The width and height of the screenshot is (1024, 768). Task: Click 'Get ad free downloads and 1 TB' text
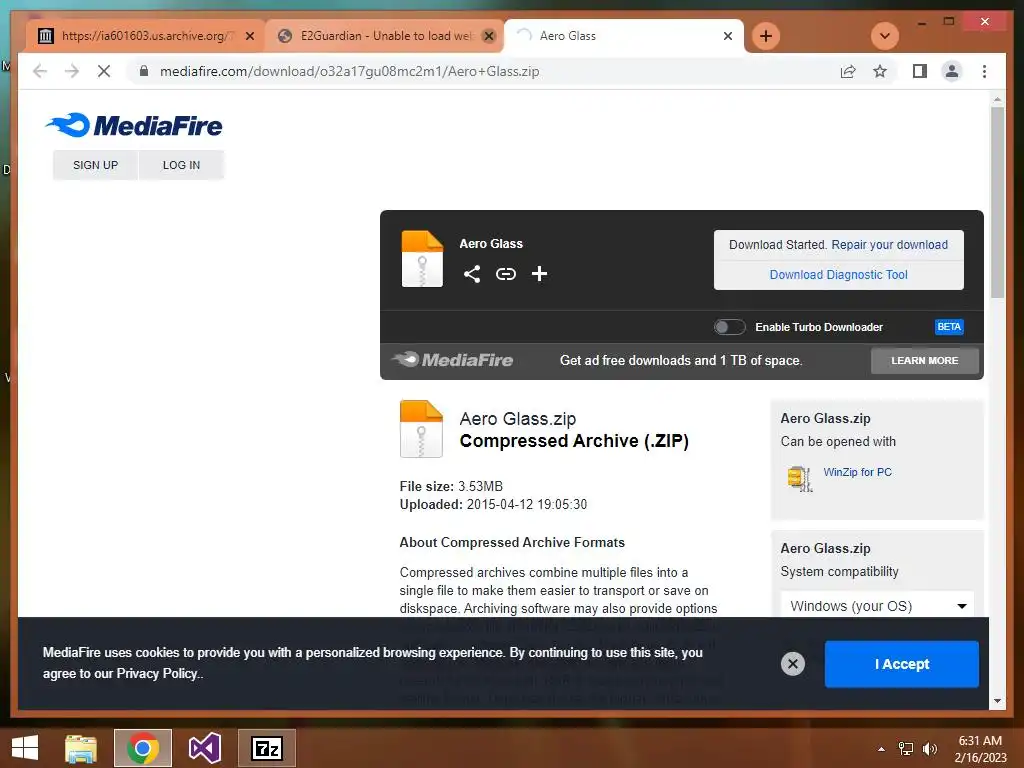[x=680, y=360]
